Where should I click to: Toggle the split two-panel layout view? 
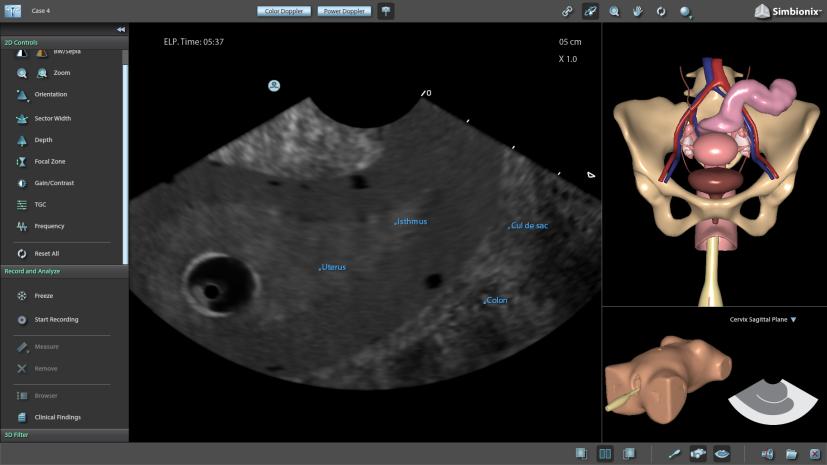pyautogui.click(x=605, y=454)
